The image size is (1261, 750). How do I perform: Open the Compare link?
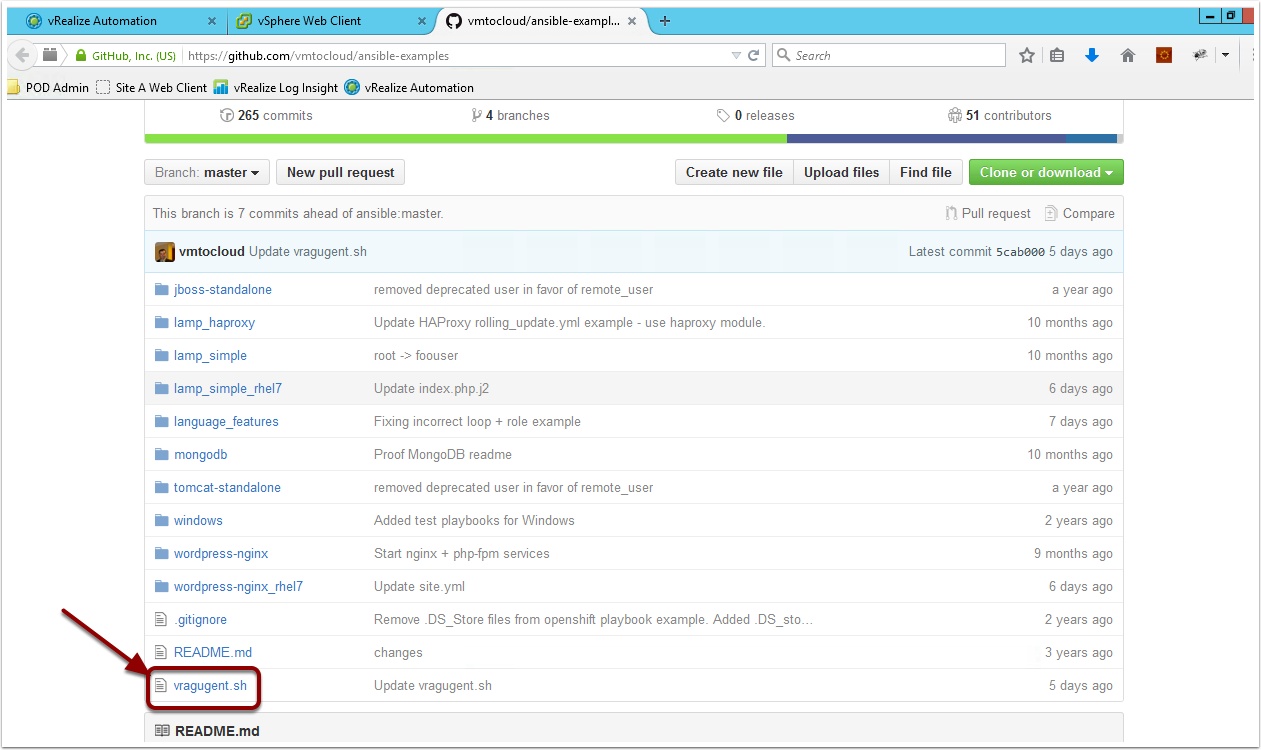[1079, 214]
